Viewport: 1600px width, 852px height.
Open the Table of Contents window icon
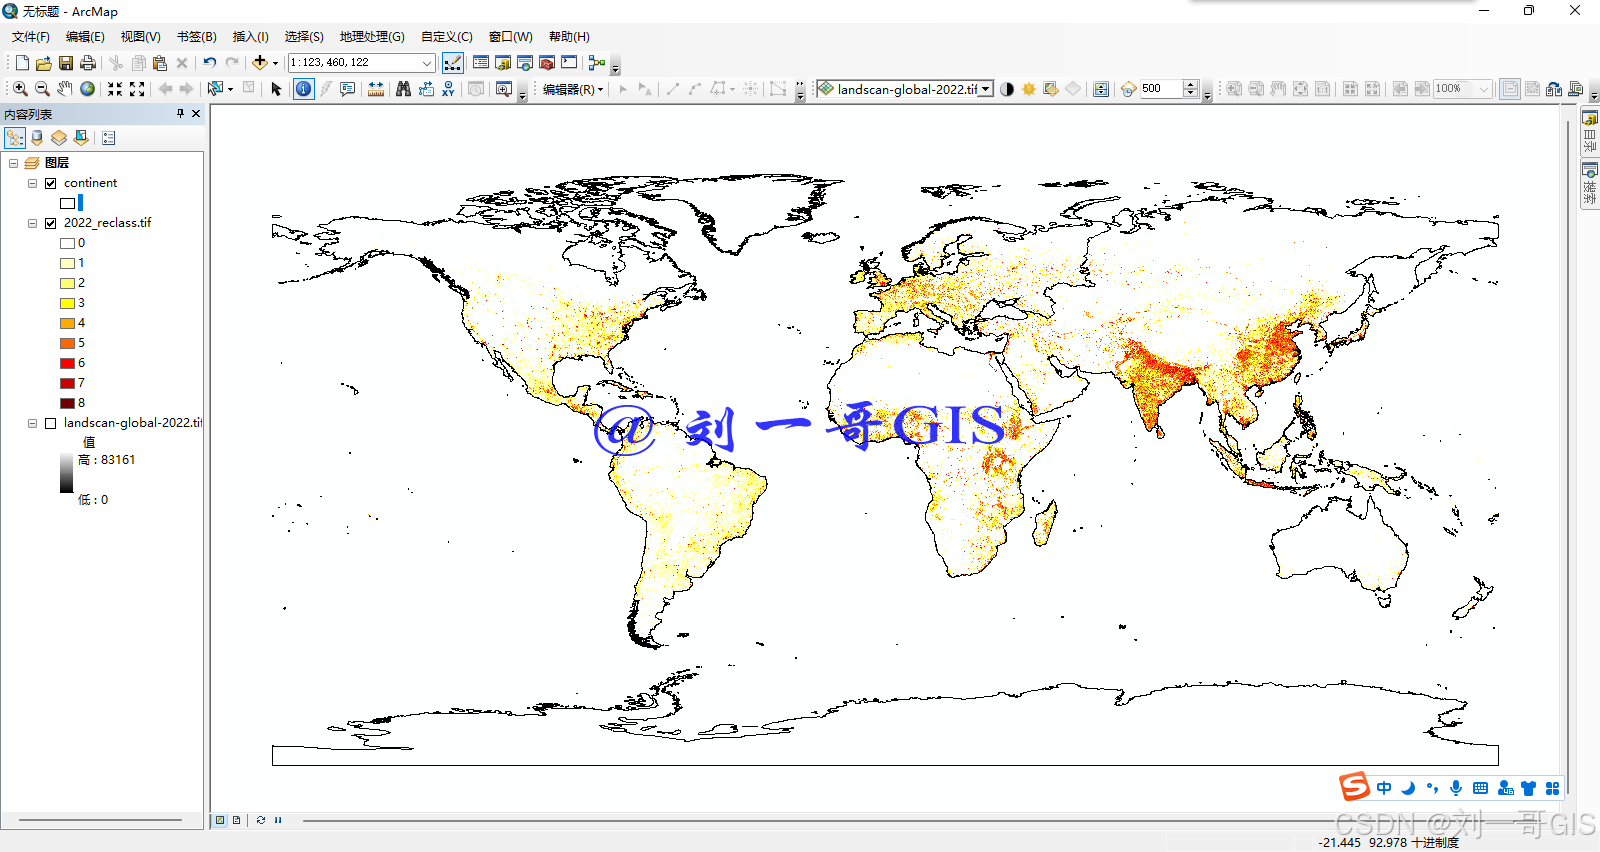pyautogui.click(x=481, y=63)
